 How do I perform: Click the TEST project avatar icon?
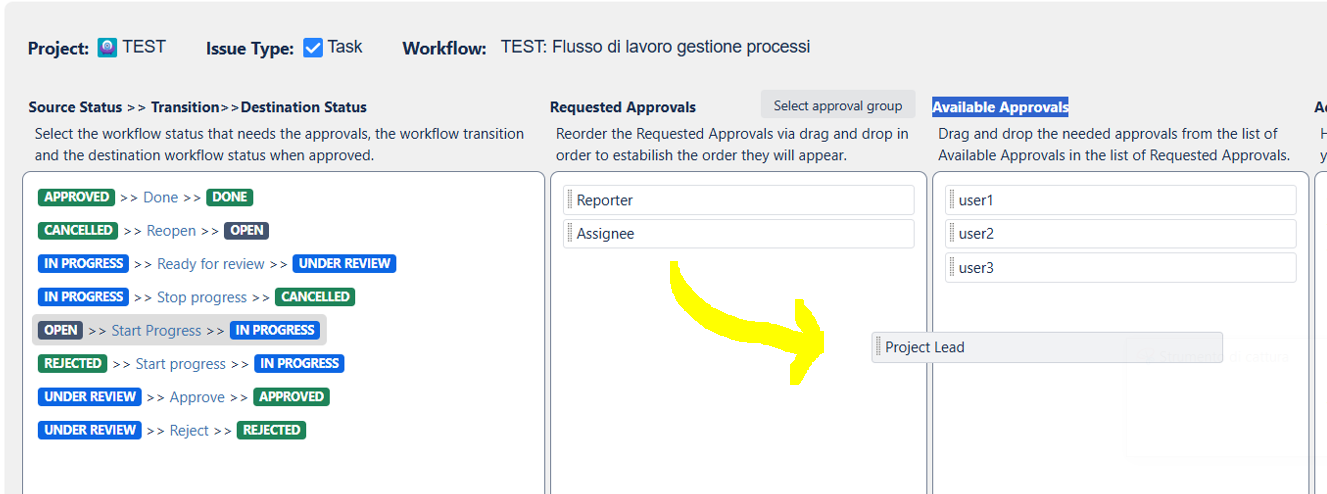(x=107, y=47)
